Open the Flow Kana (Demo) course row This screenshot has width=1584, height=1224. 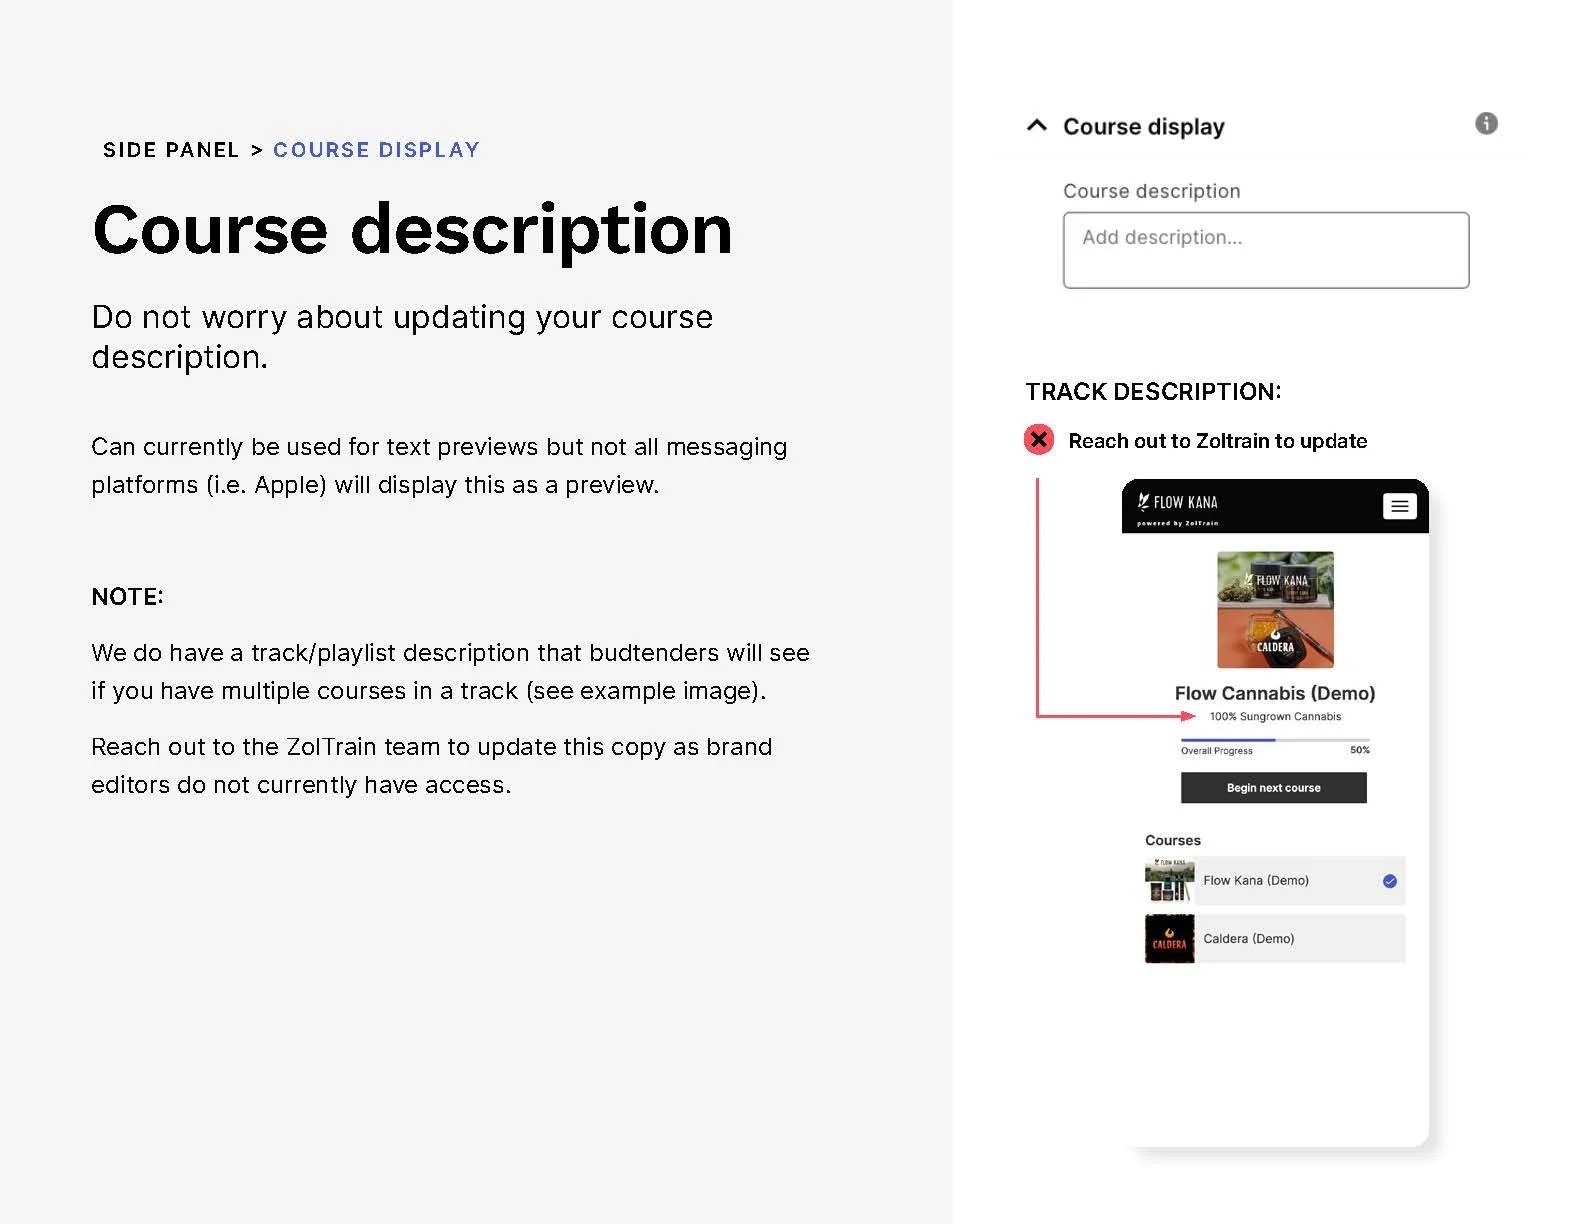[1275, 881]
